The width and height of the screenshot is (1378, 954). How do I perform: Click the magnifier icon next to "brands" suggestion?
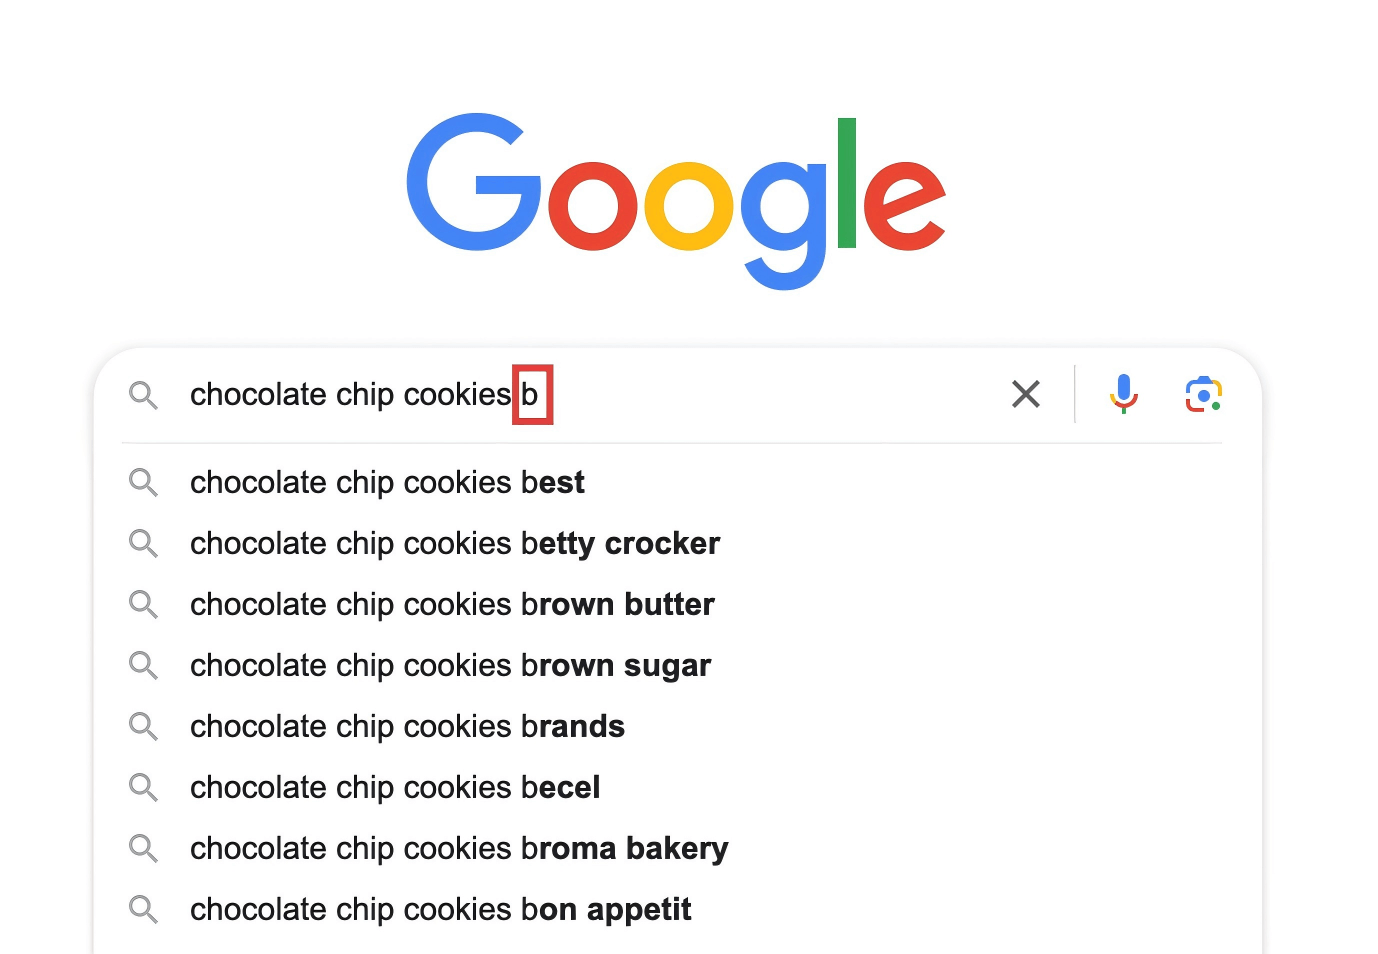click(143, 727)
